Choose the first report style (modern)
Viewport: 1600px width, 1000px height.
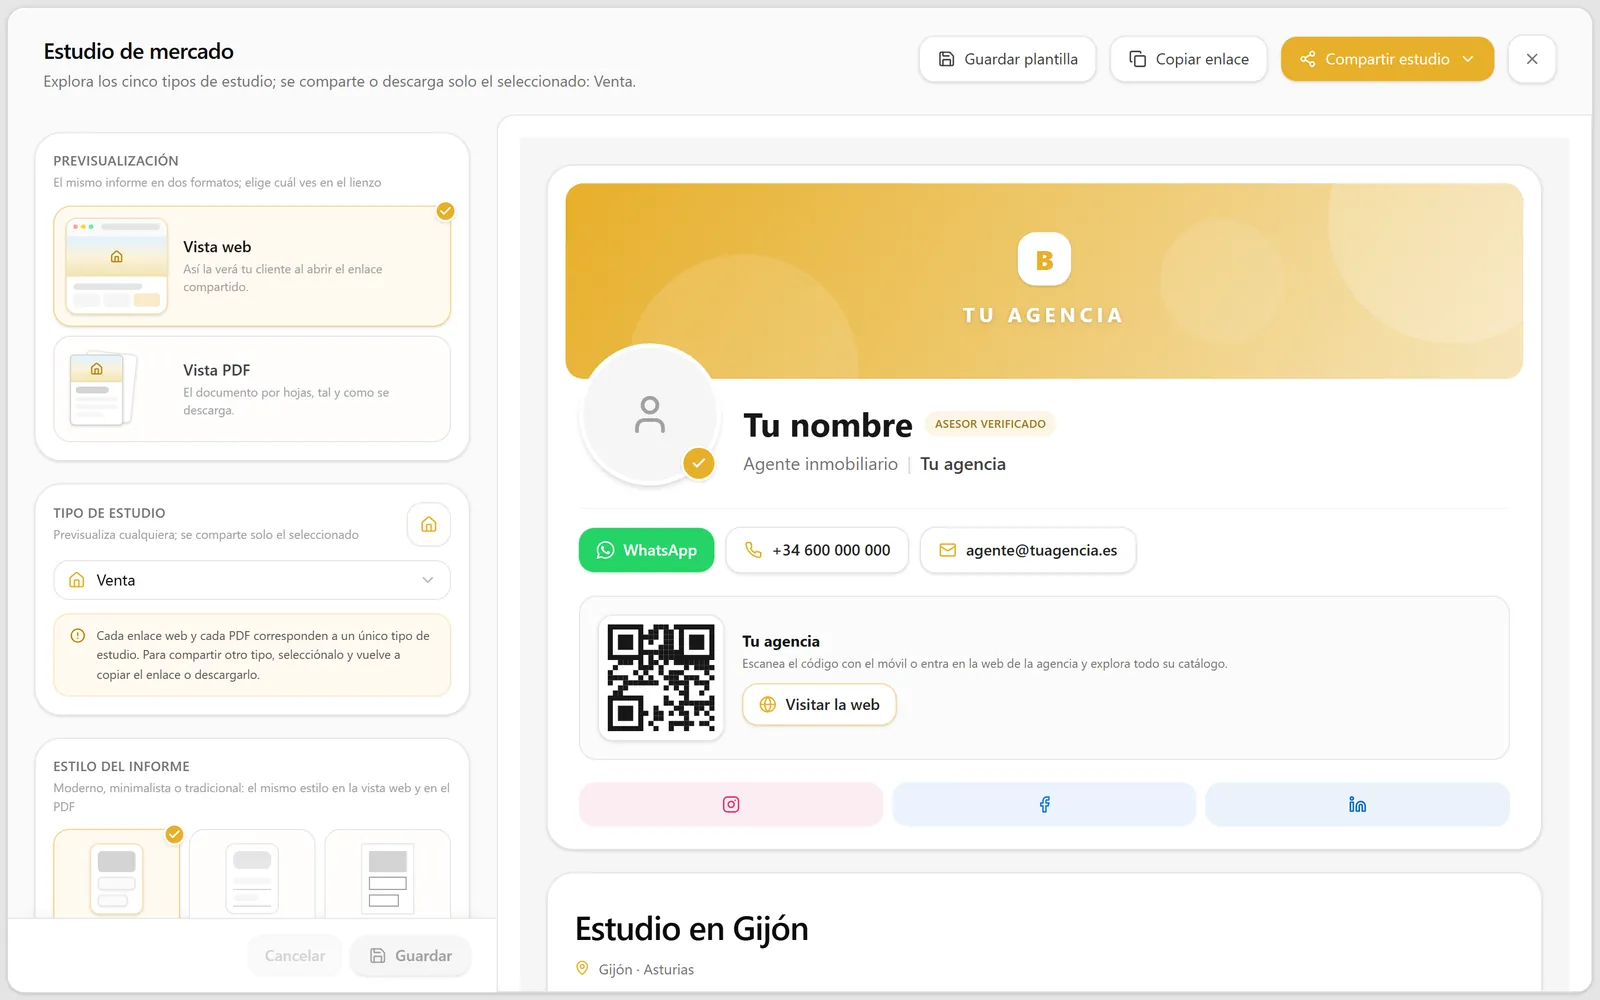coord(116,875)
